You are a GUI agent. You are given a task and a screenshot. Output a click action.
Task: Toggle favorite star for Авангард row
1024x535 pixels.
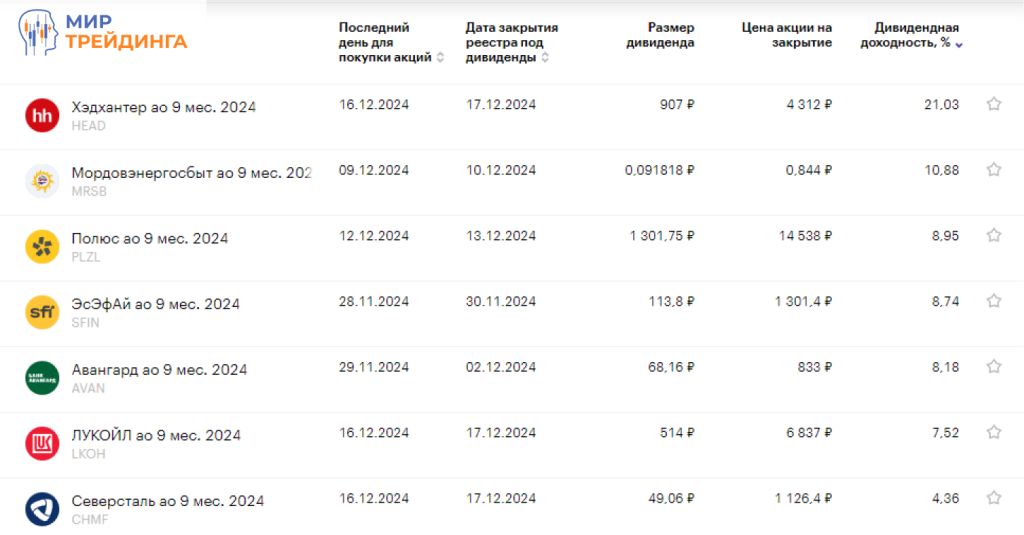pyautogui.click(x=994, y=367)
